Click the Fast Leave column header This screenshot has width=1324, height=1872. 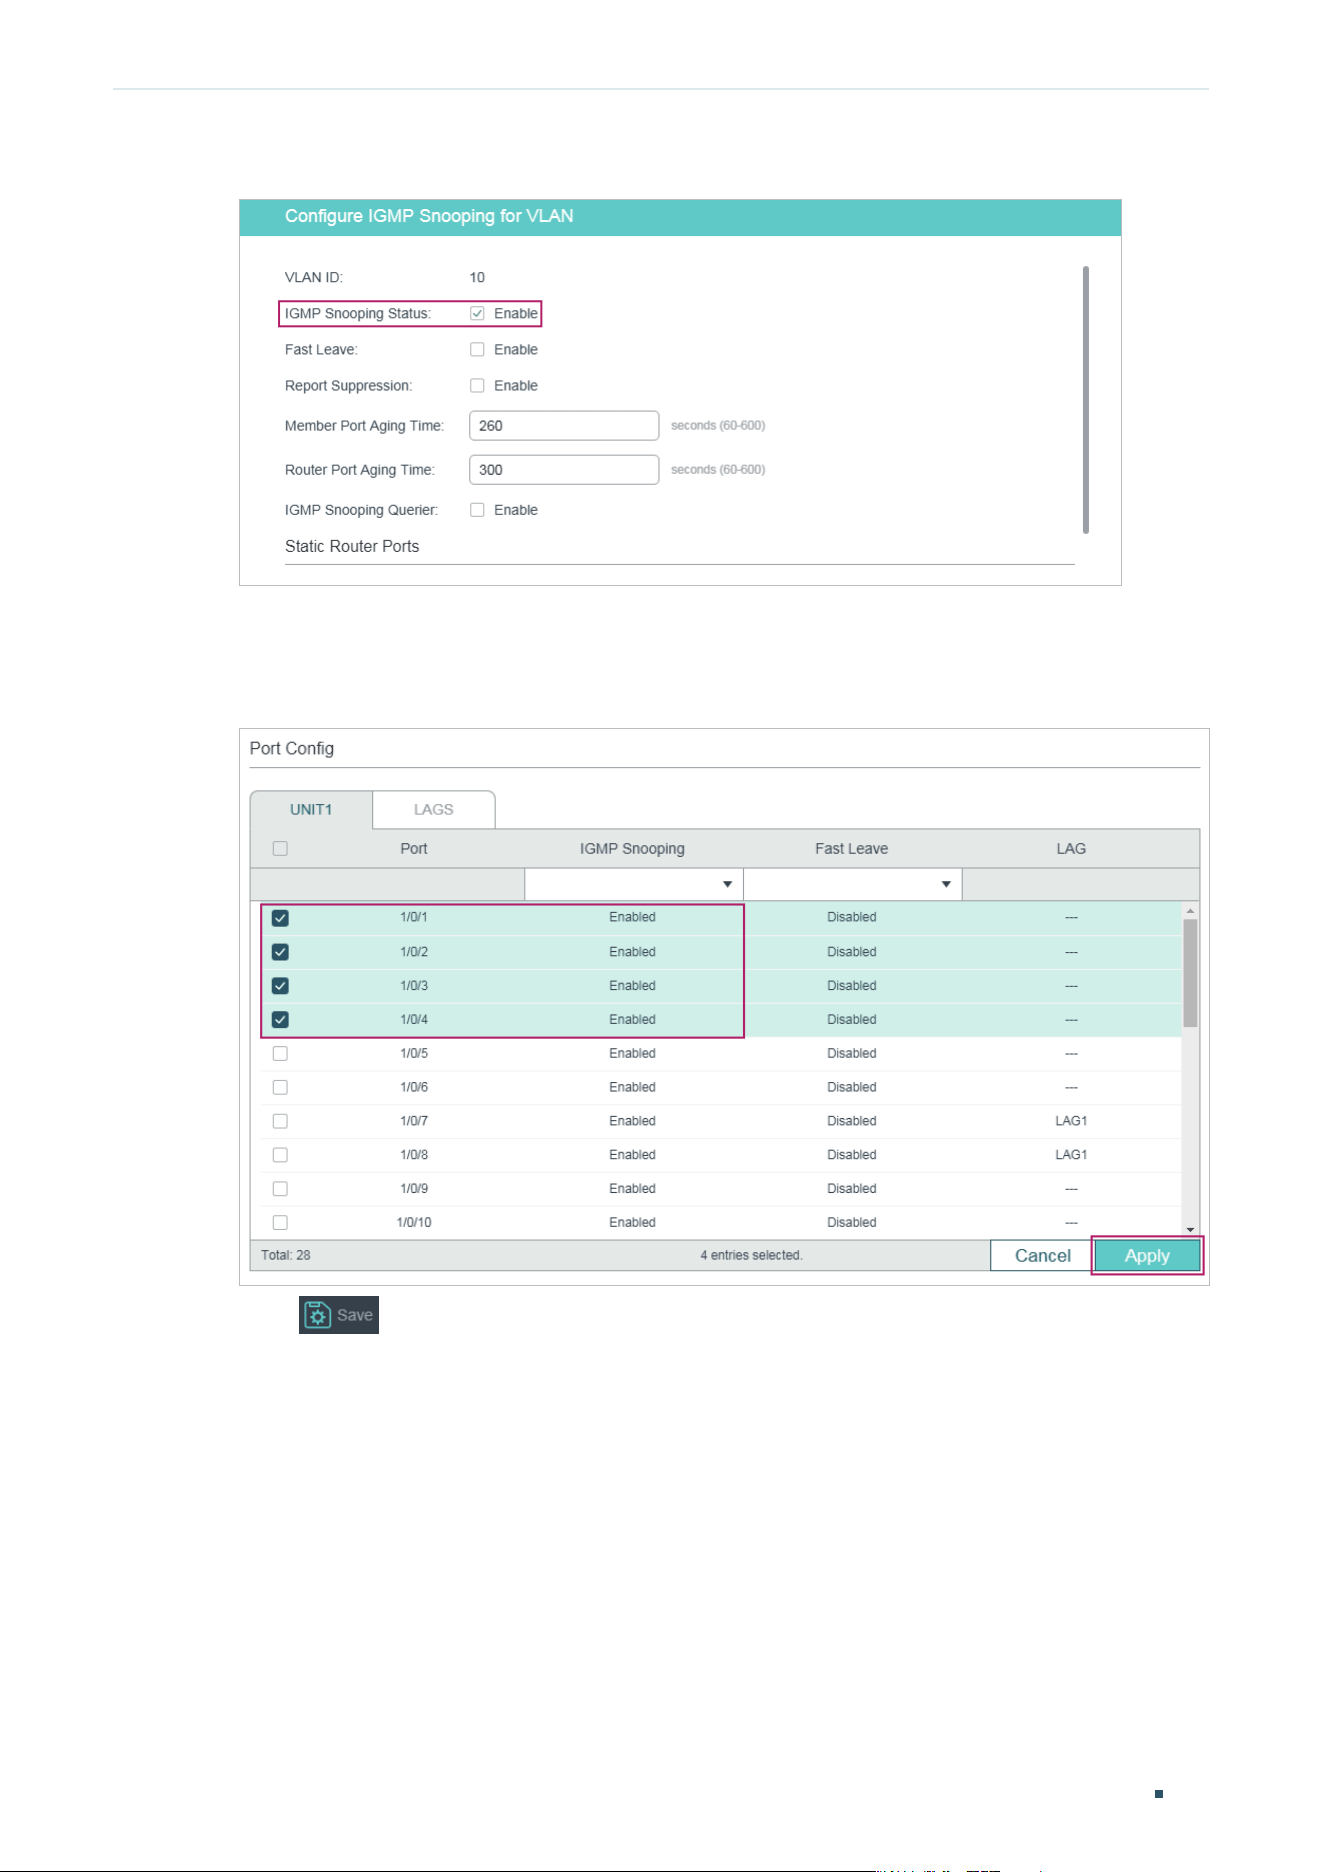point(851,848)
